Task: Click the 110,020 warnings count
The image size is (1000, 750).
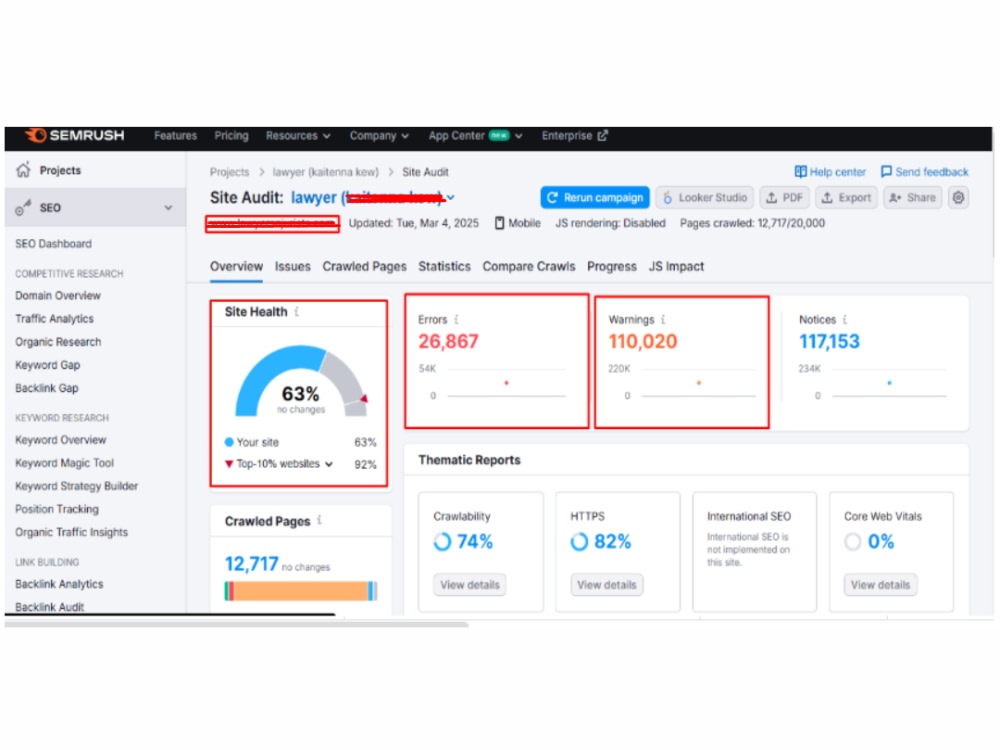Action: tap(643, 341)
